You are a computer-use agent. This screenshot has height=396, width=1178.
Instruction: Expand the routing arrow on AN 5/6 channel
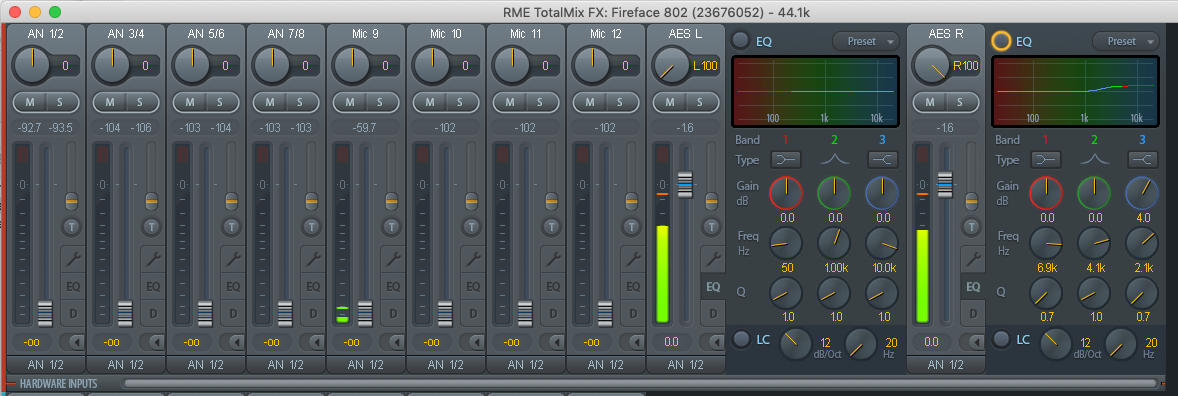(232, 342)
